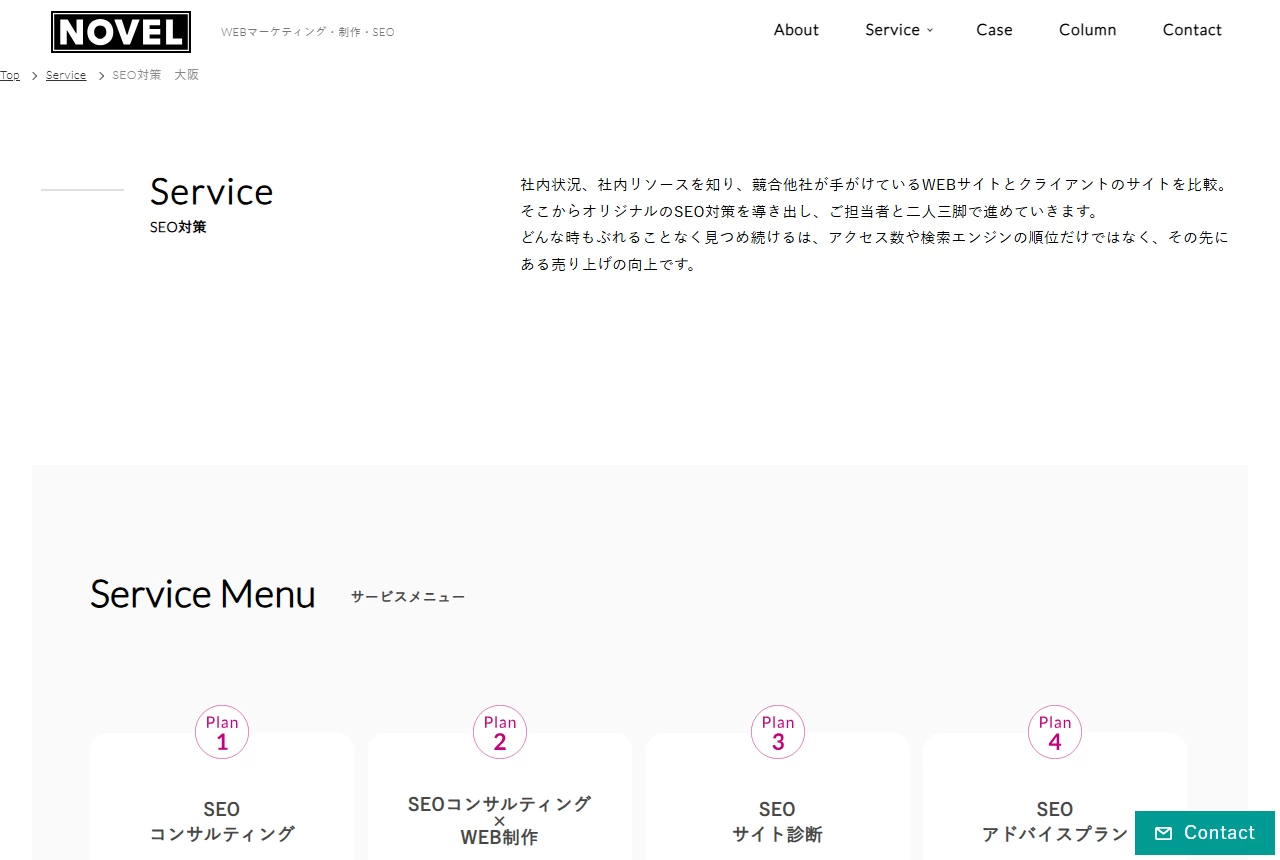The height and width of the screenshot is (860, 1280).
Task: Click the WEBマーケティング・制作・SEO tagline
Action: tap(308, 32)
